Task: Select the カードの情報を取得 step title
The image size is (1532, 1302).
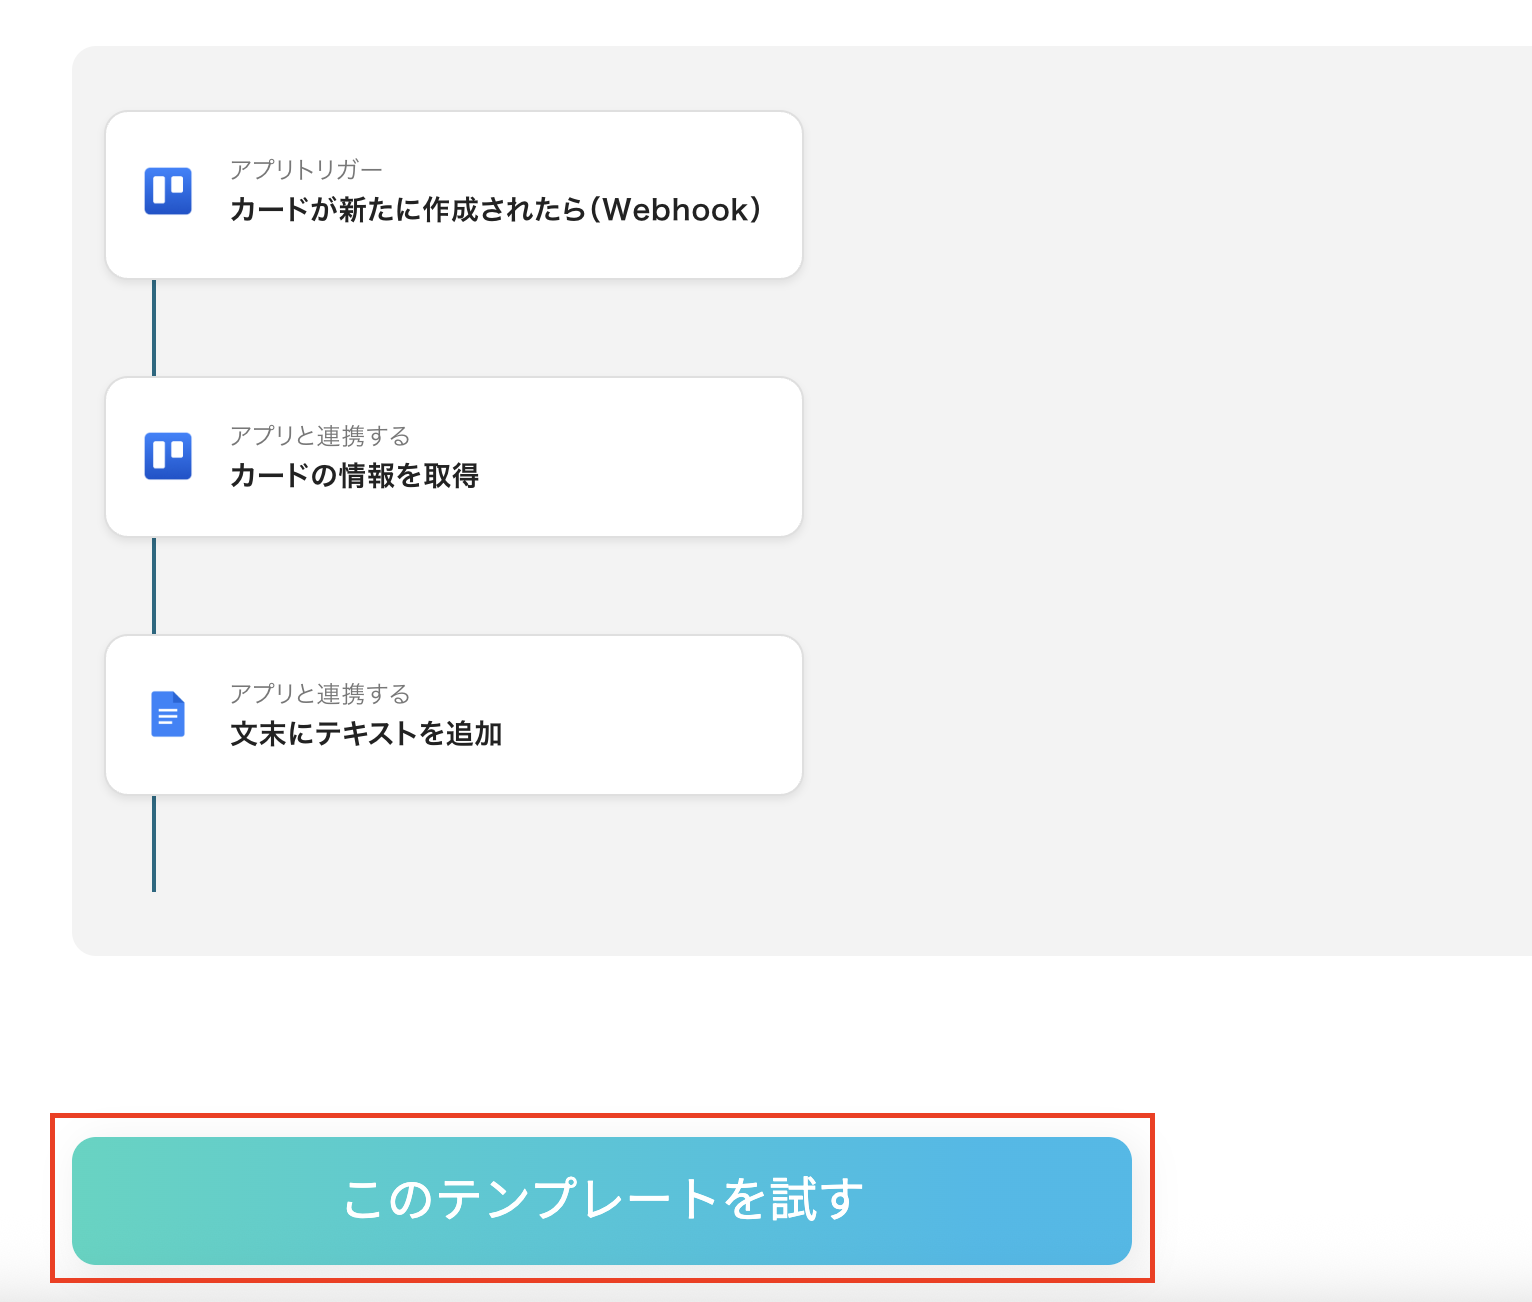Action: tap(354, 475)
